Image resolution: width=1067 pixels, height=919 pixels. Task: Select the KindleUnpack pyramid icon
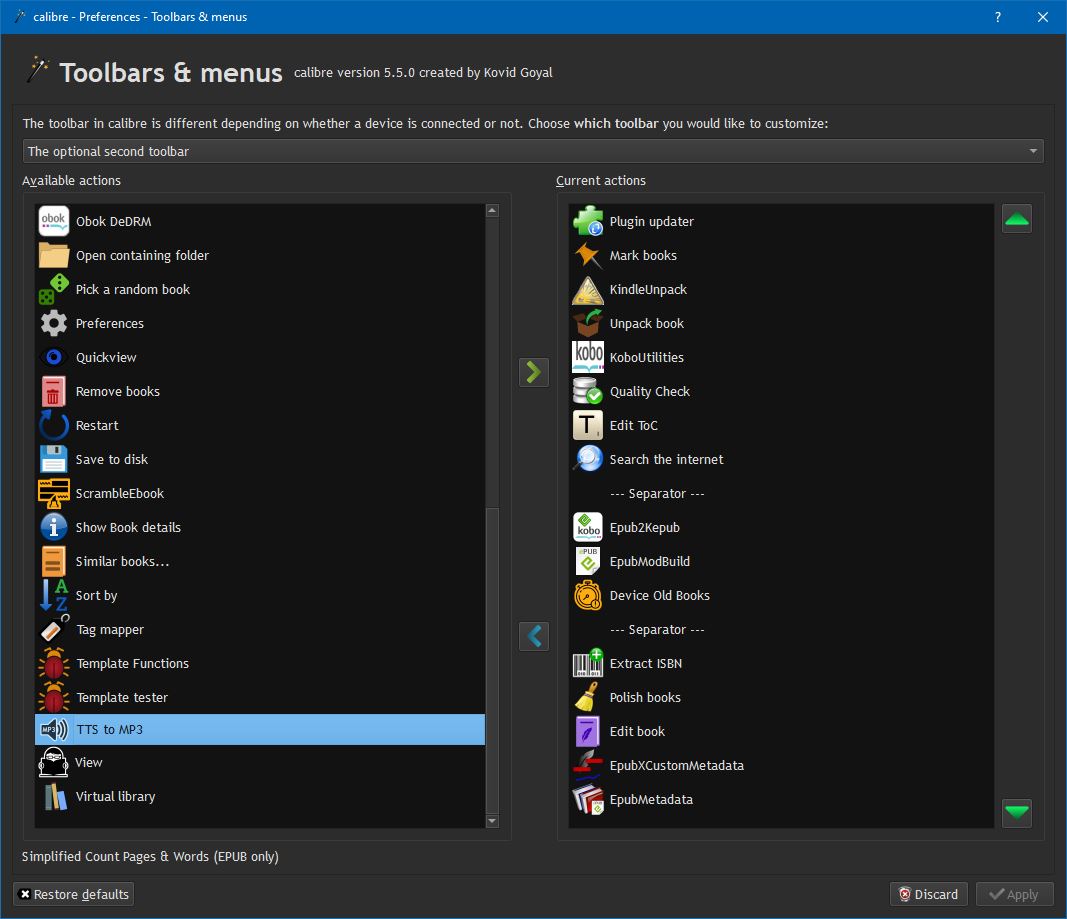(x=588, y=289)
